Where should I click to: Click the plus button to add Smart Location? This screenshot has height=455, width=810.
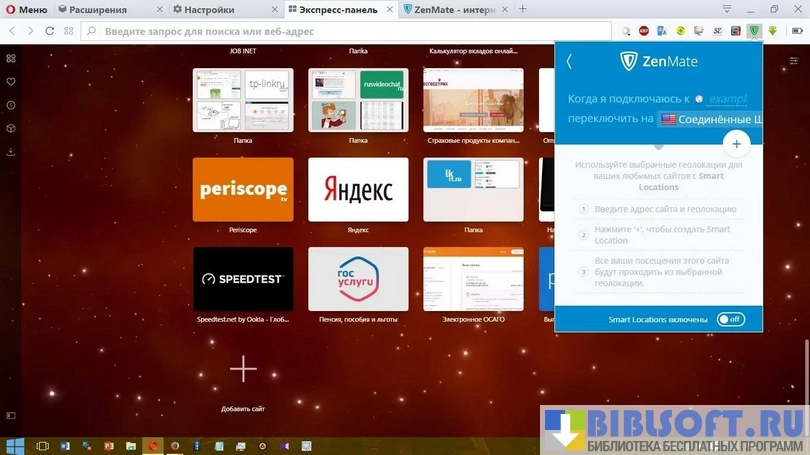736,144
